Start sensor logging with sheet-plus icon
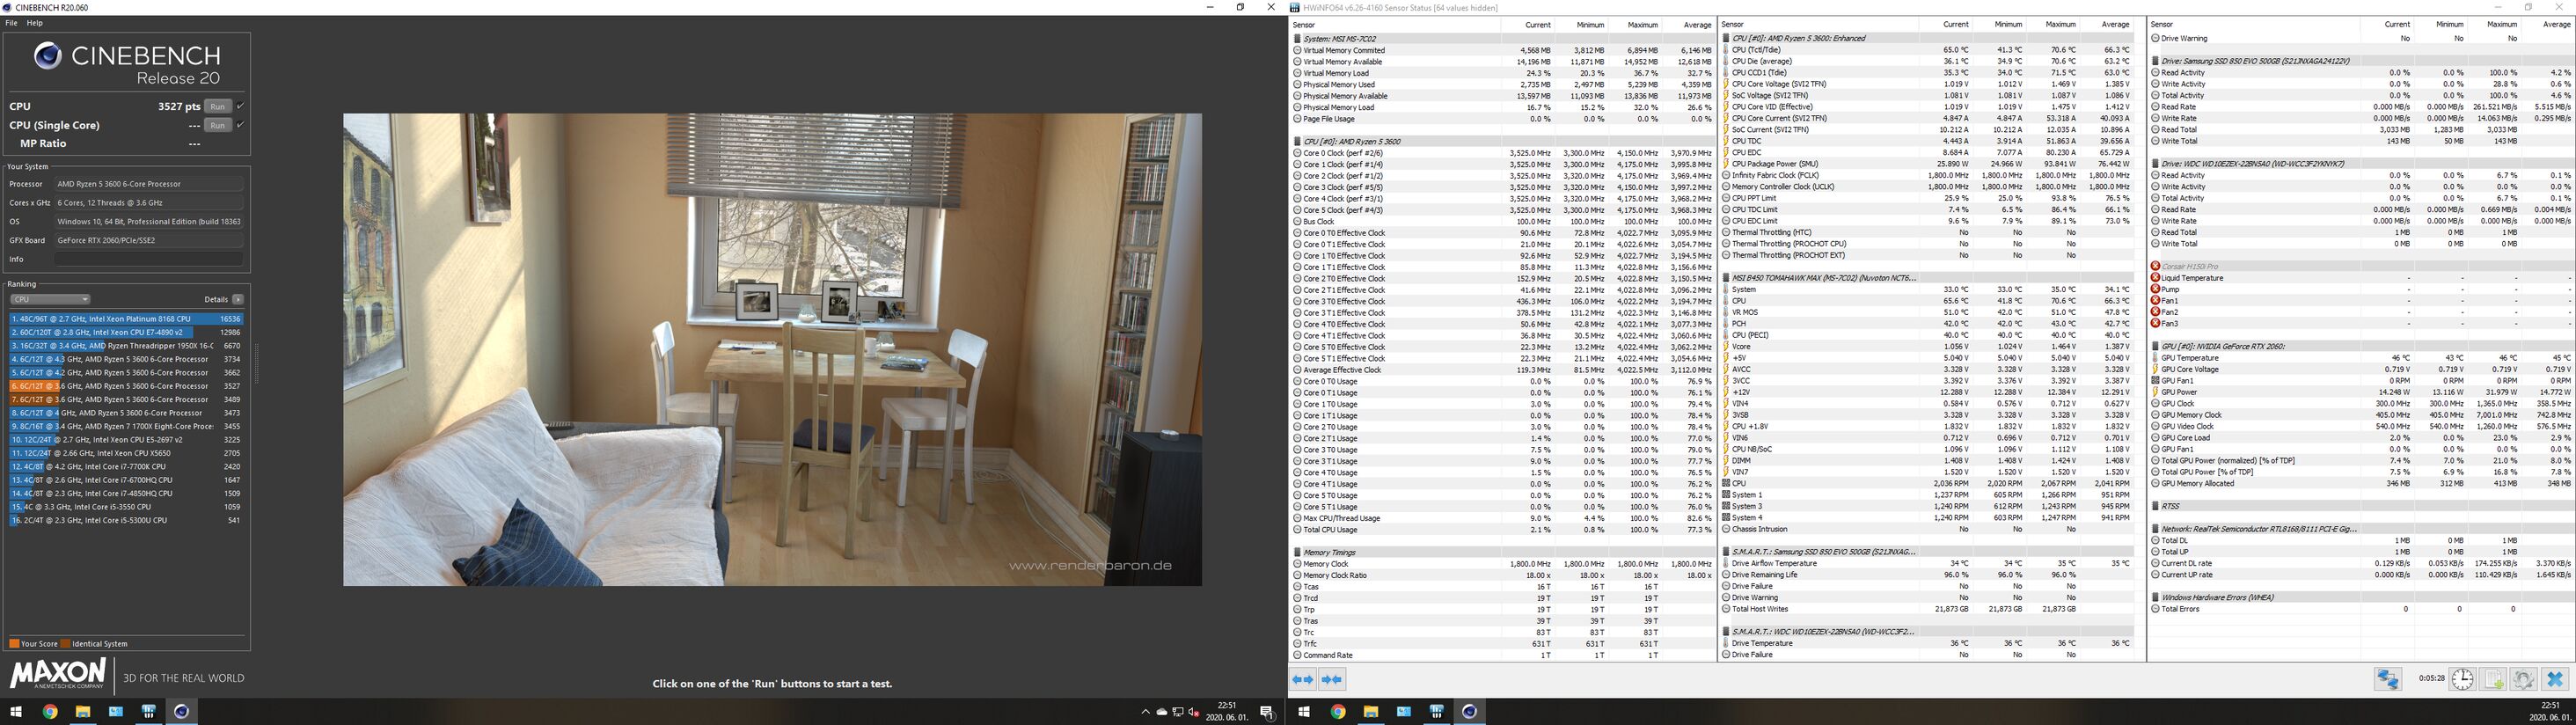This screenshot has width=2576, height=725. coord(2493,679)
